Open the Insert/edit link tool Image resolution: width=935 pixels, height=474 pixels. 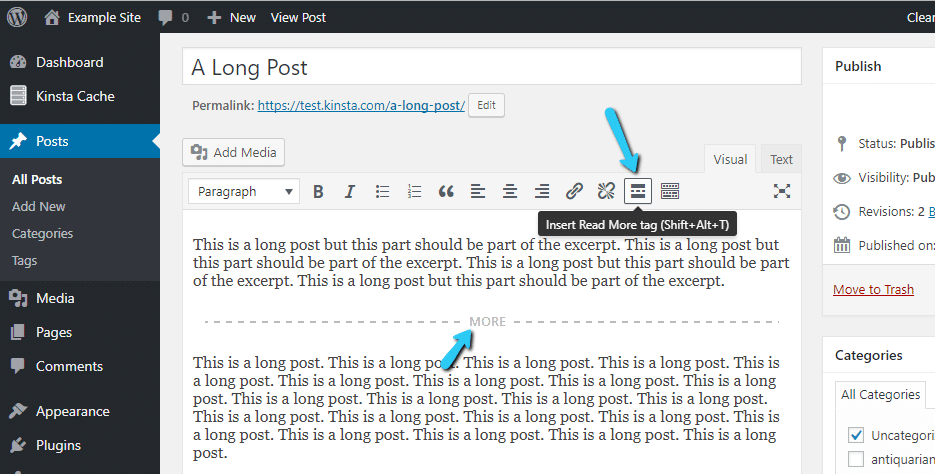point(574,191)
